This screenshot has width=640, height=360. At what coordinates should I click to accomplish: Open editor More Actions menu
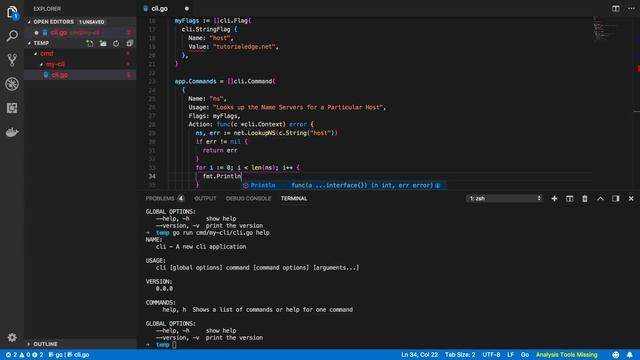(631, 9)
